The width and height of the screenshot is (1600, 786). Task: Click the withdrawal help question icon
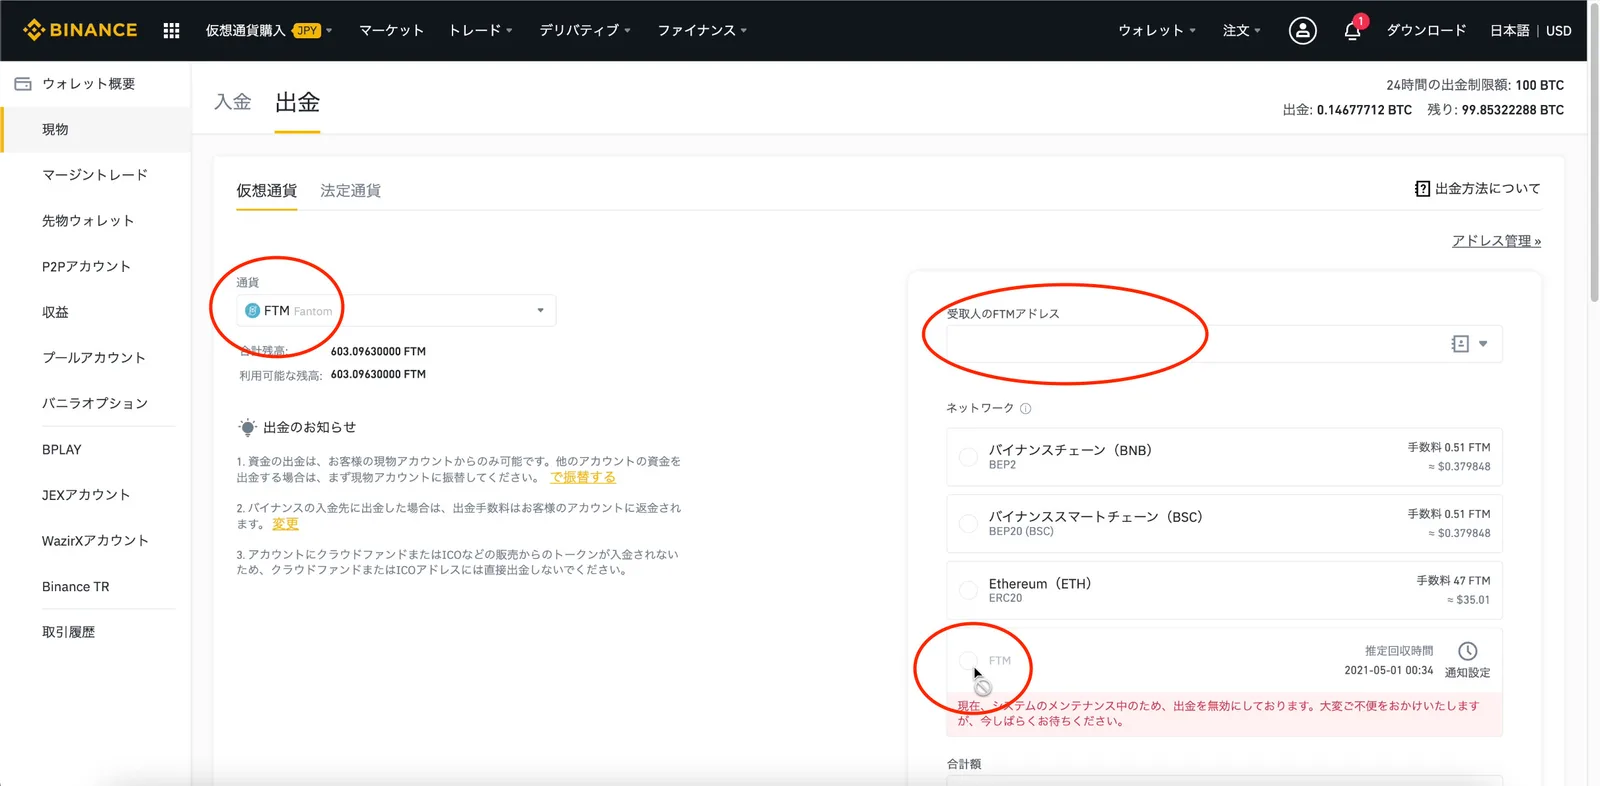[x=1422, y=189]
